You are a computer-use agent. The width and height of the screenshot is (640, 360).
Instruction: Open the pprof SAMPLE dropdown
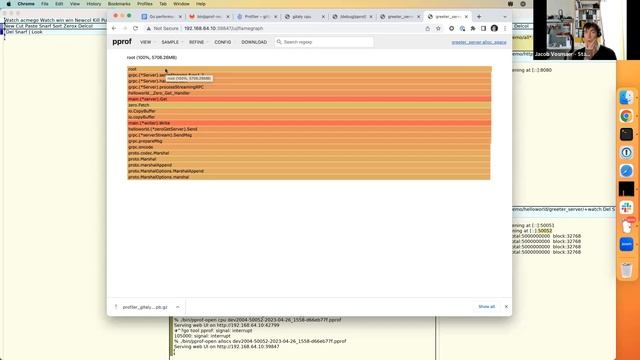coord(171,42)
